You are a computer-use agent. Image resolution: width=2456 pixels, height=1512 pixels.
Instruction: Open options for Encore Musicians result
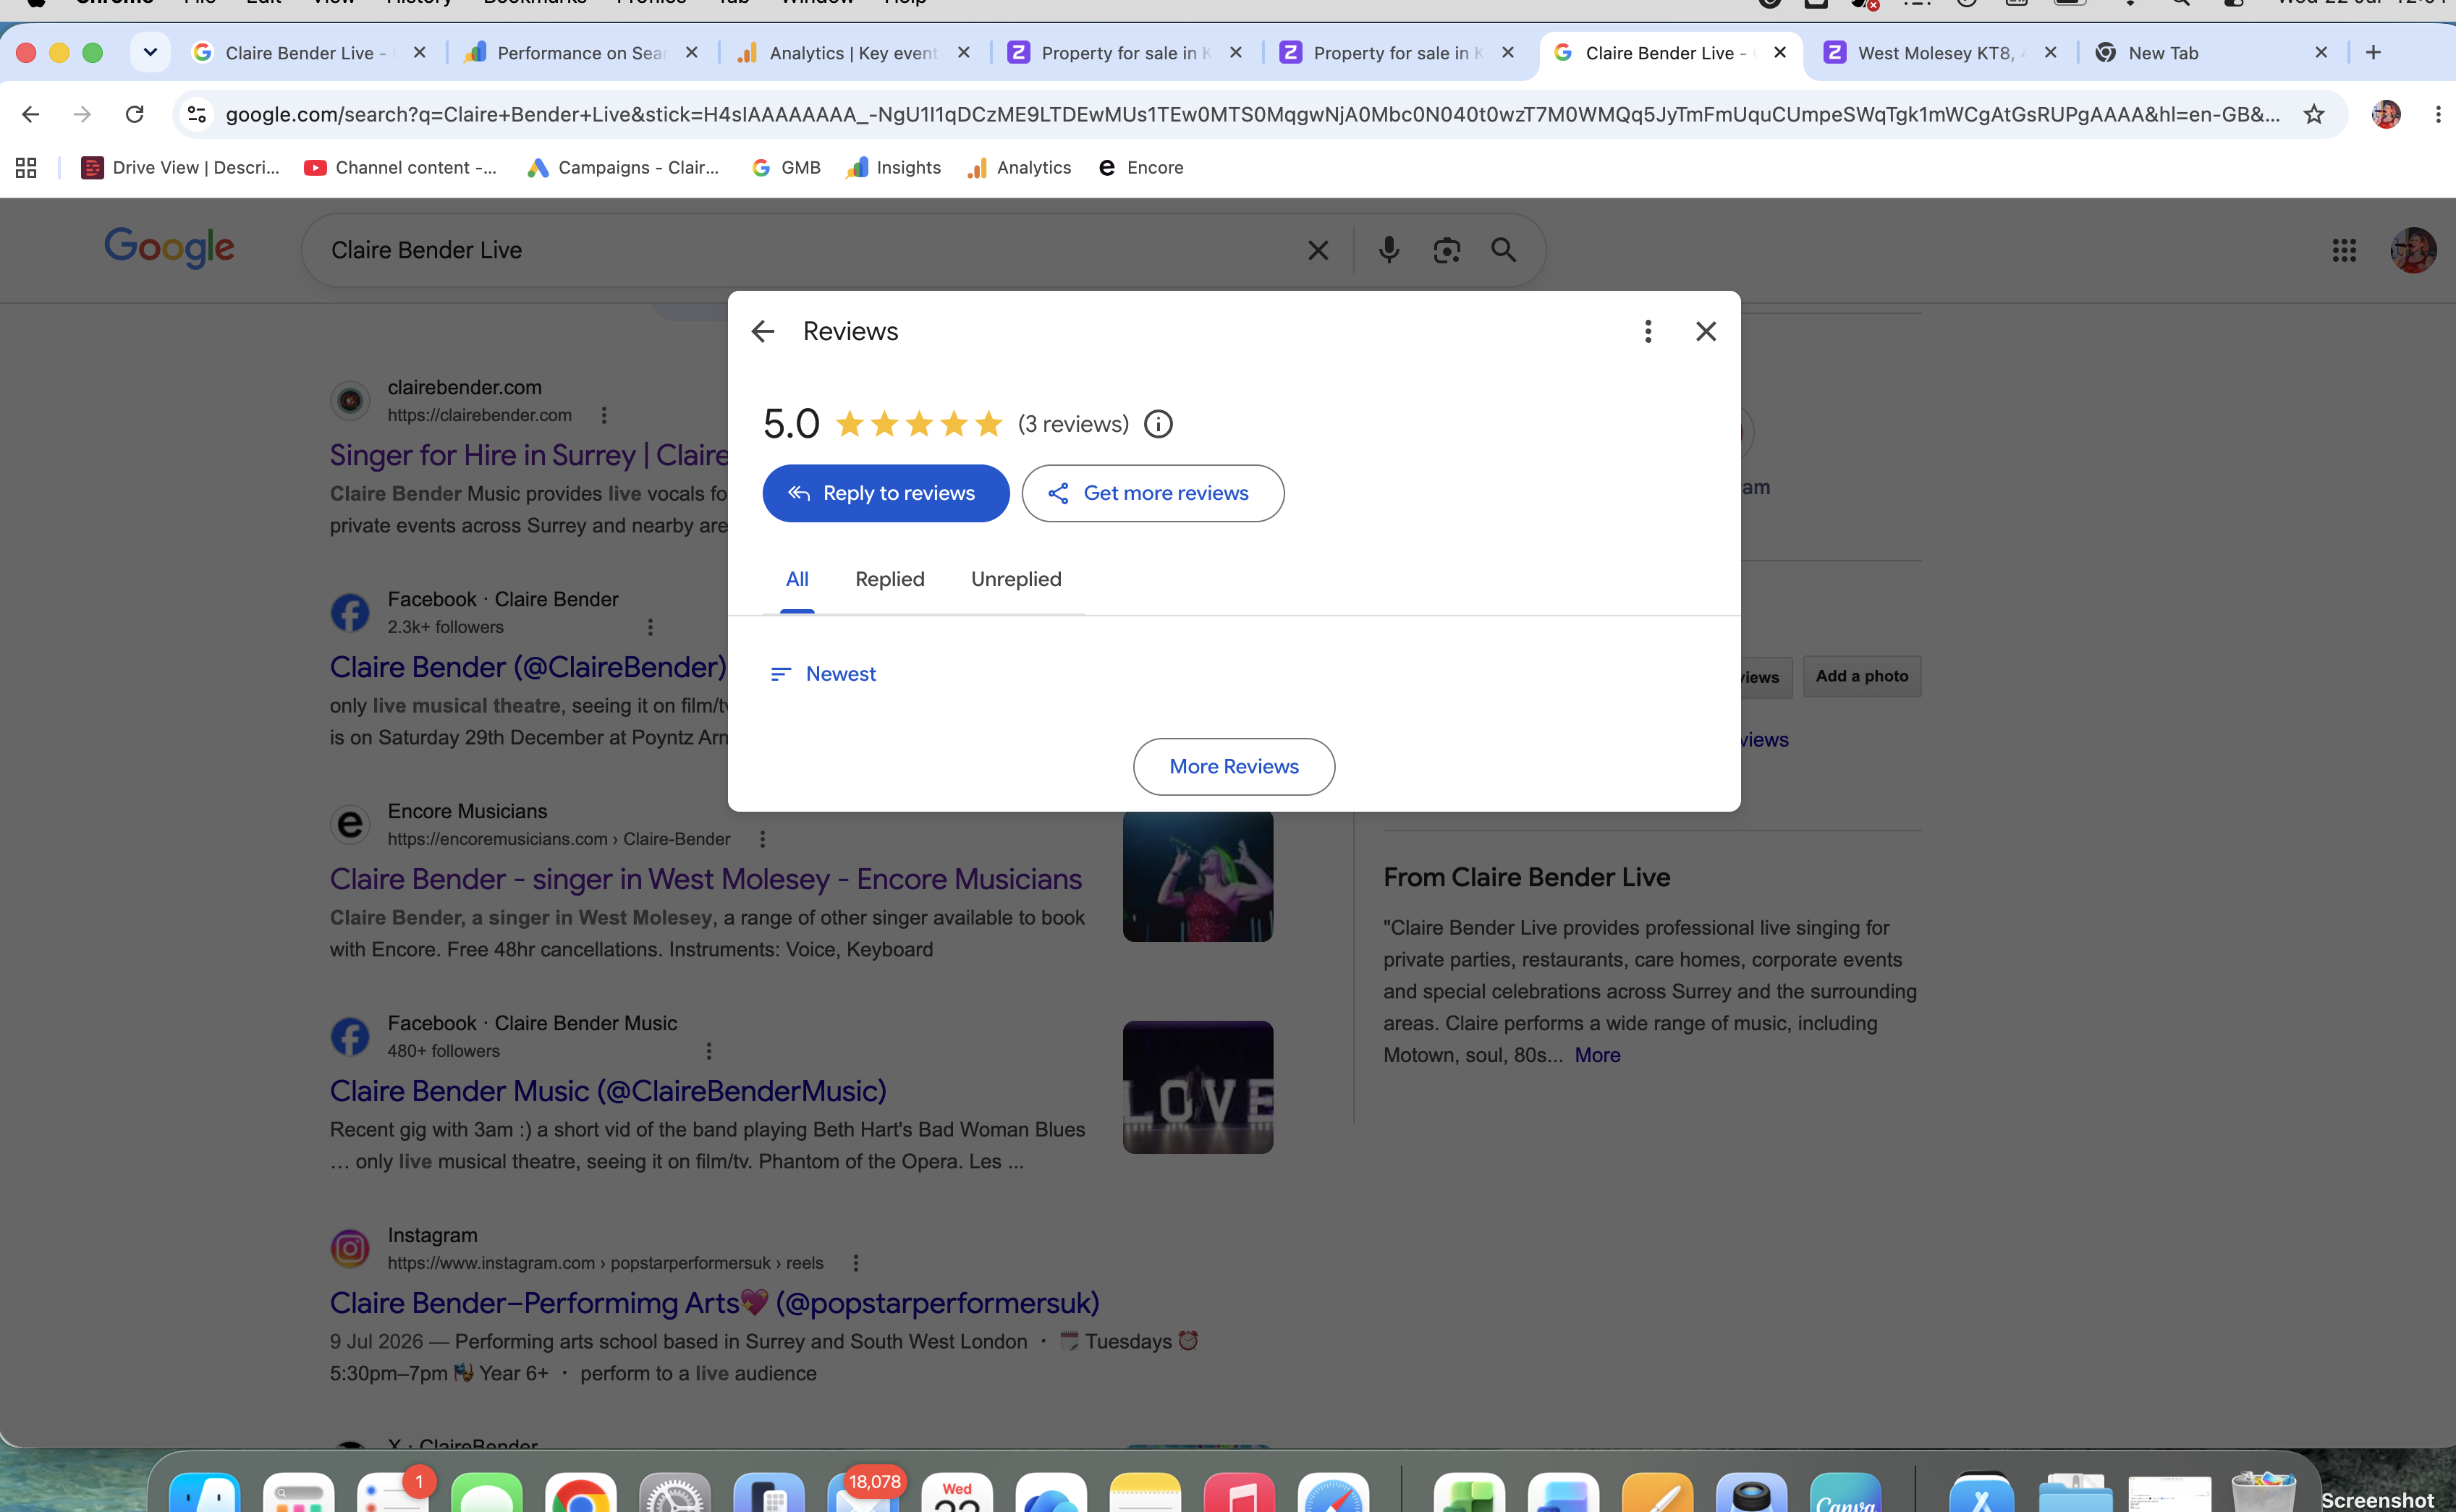pyautogui.click(x=762, y=839)
